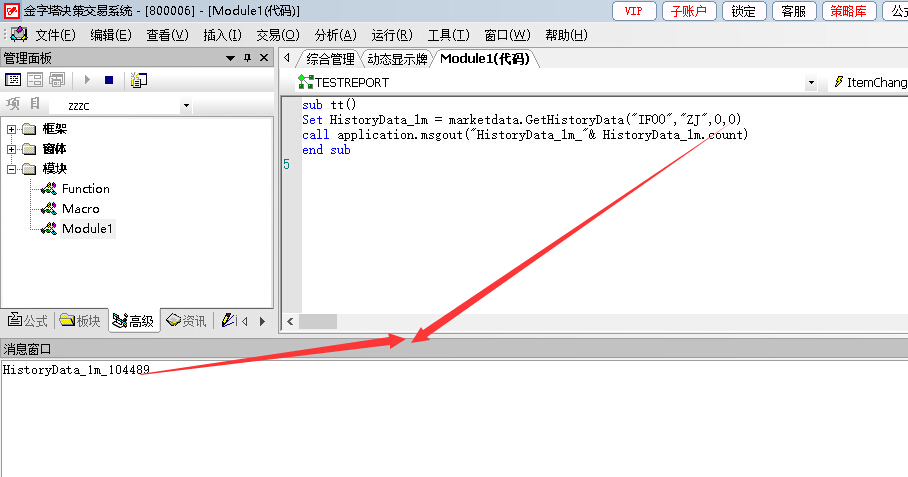908x477 pixels.
Task: Switch to the 高级 panel tab
Action: 134,320
